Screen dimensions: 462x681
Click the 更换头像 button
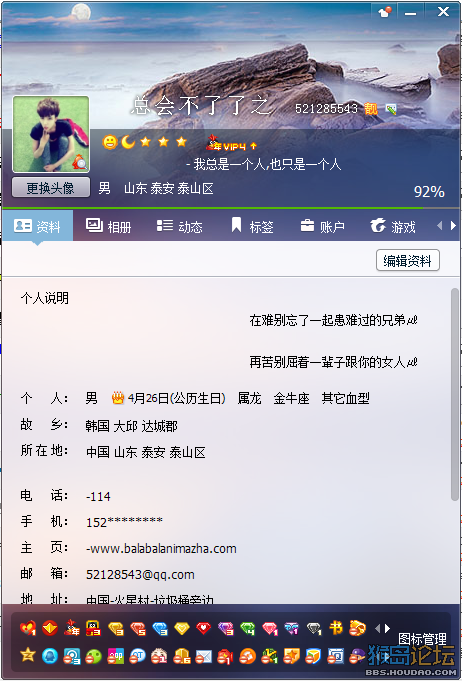point(51,188)
